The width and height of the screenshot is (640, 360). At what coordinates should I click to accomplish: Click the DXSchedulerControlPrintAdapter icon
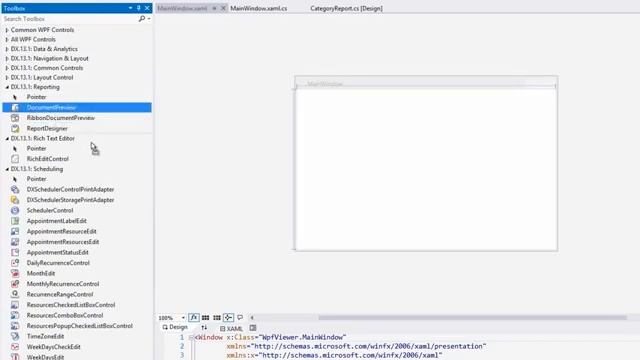(15, 189)
